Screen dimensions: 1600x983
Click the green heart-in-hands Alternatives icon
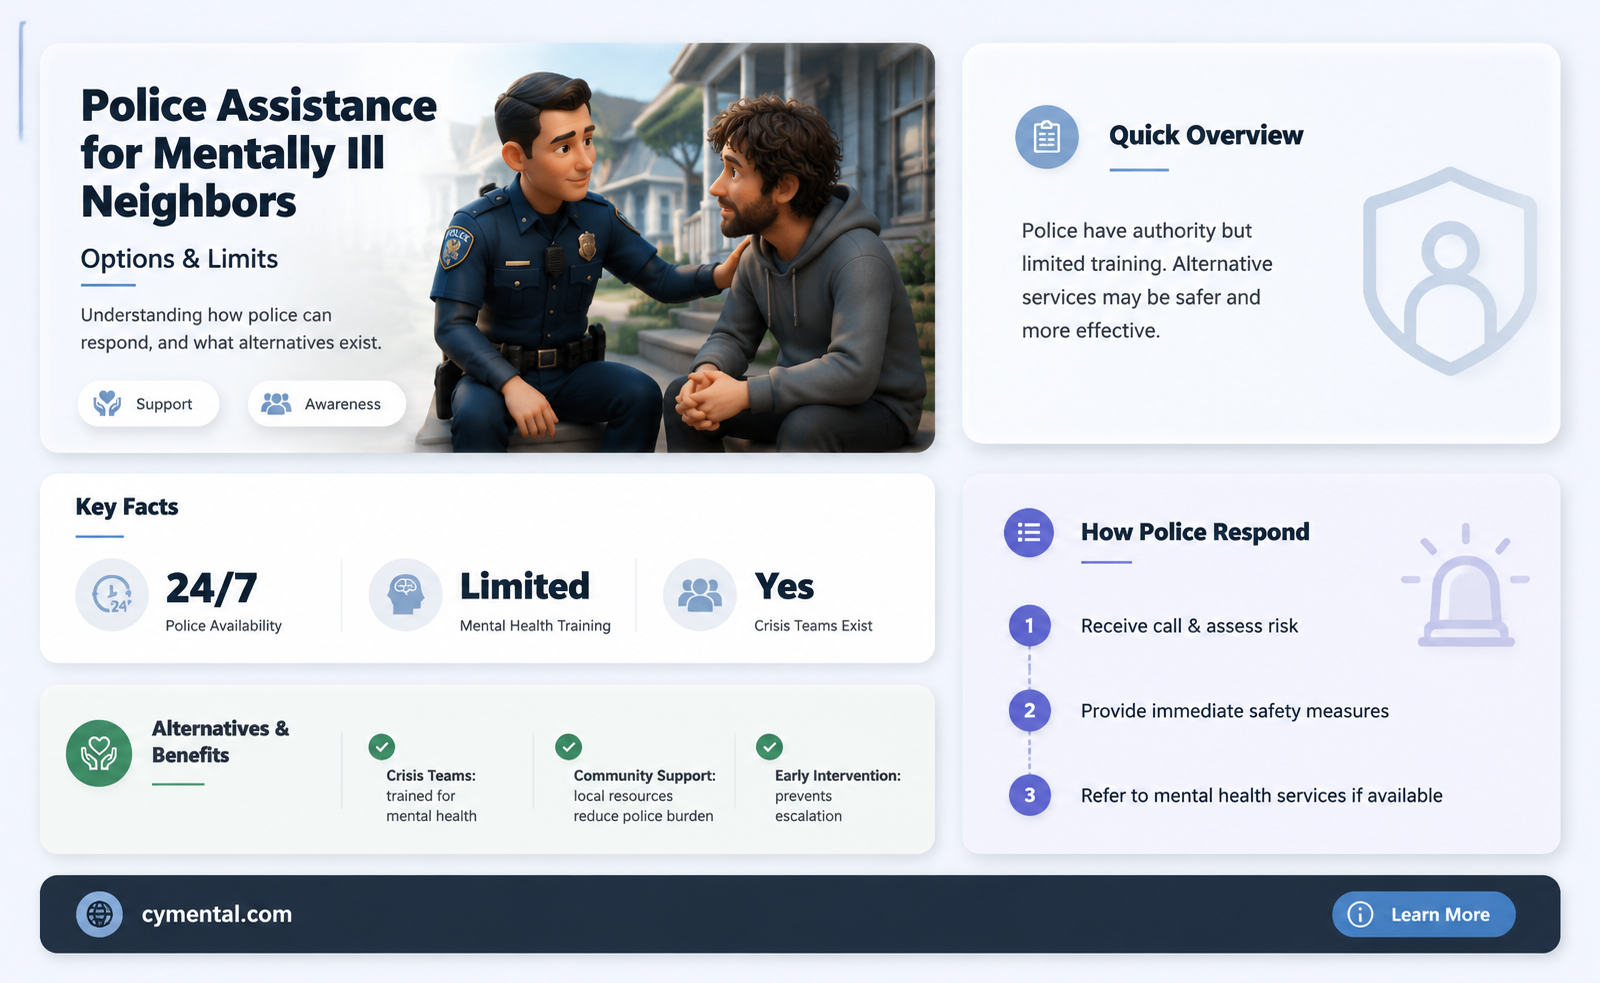click(99, 753)
